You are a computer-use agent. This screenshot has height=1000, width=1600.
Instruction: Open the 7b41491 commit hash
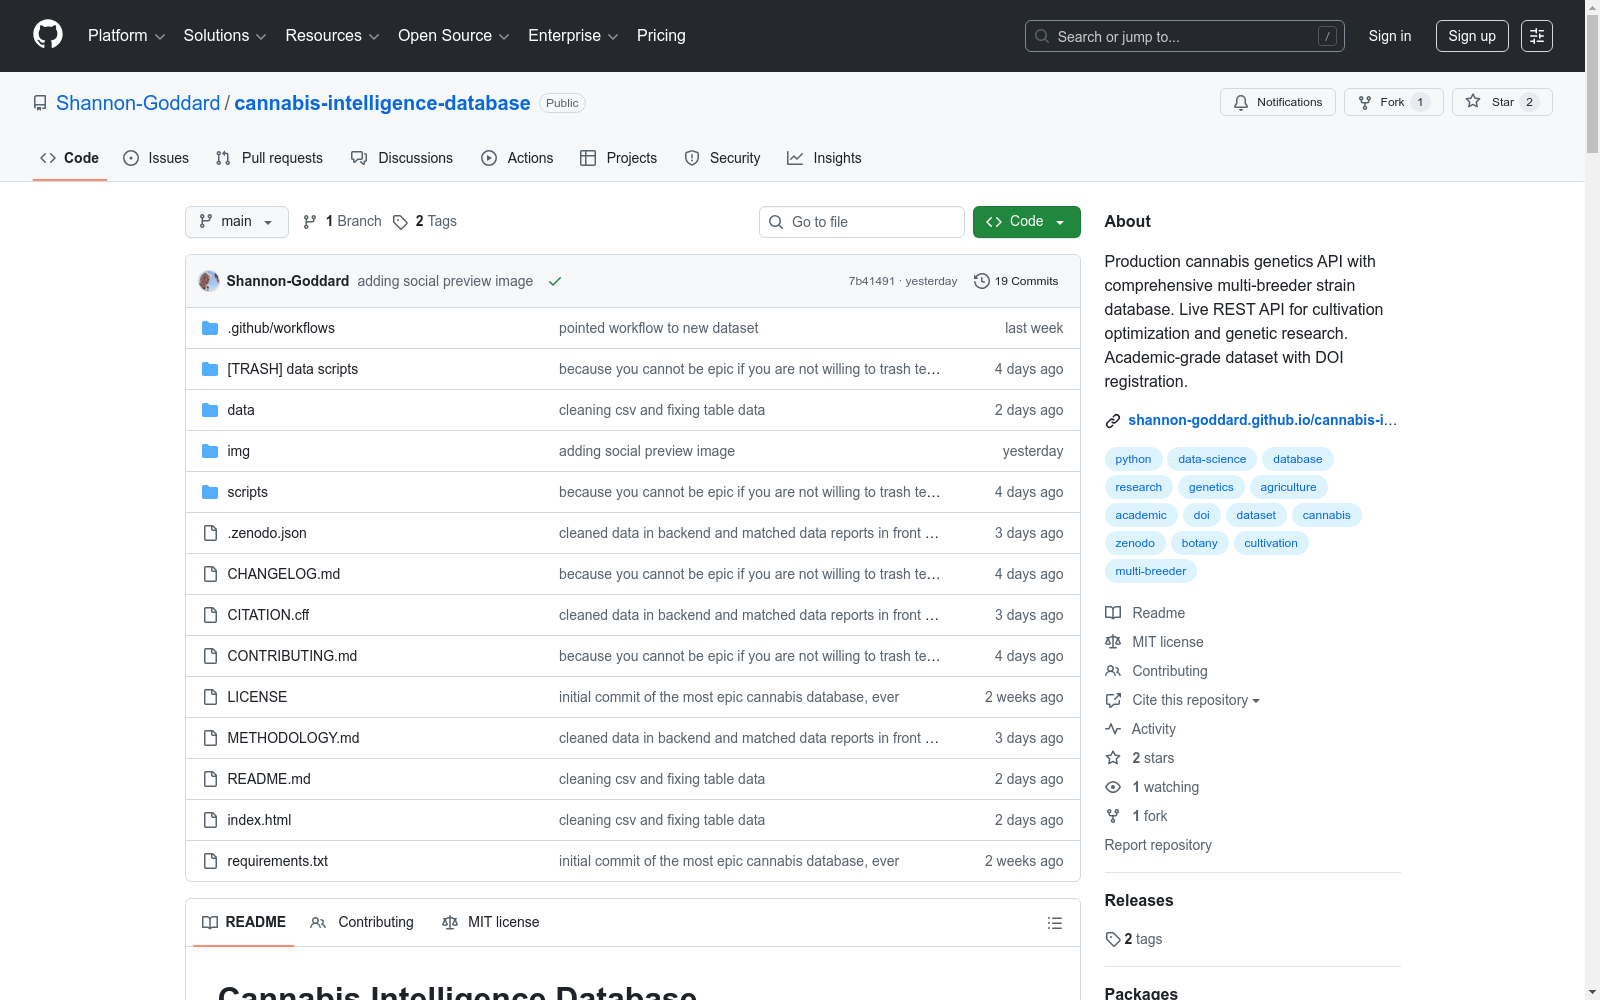[871, 281]
